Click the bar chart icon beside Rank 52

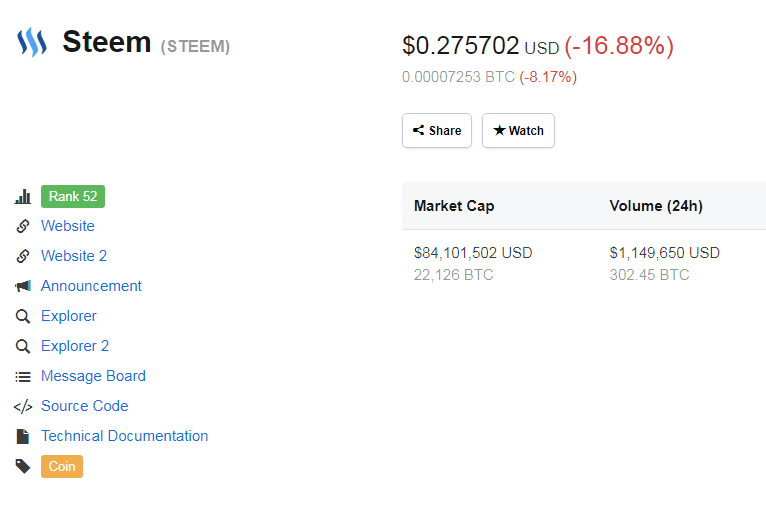23,197
